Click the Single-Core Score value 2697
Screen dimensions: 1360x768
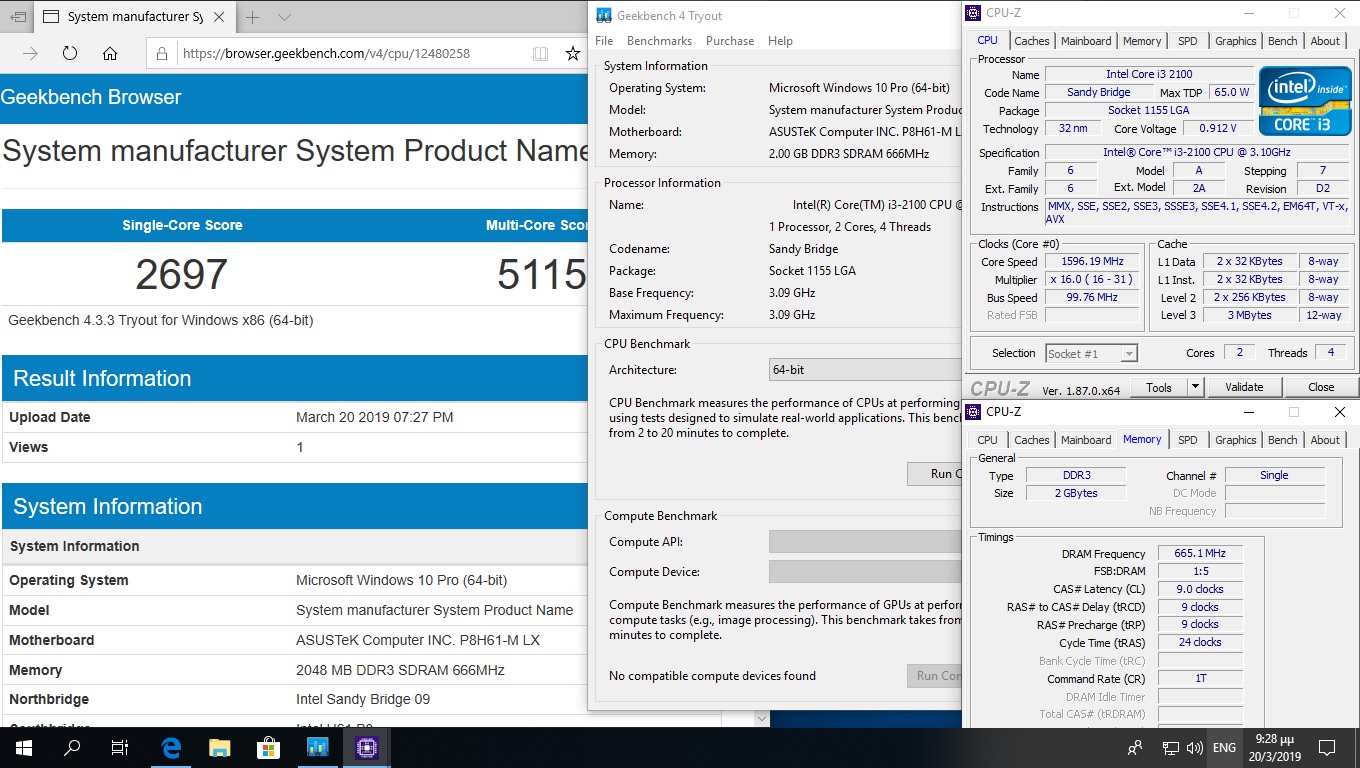(181, 275)
